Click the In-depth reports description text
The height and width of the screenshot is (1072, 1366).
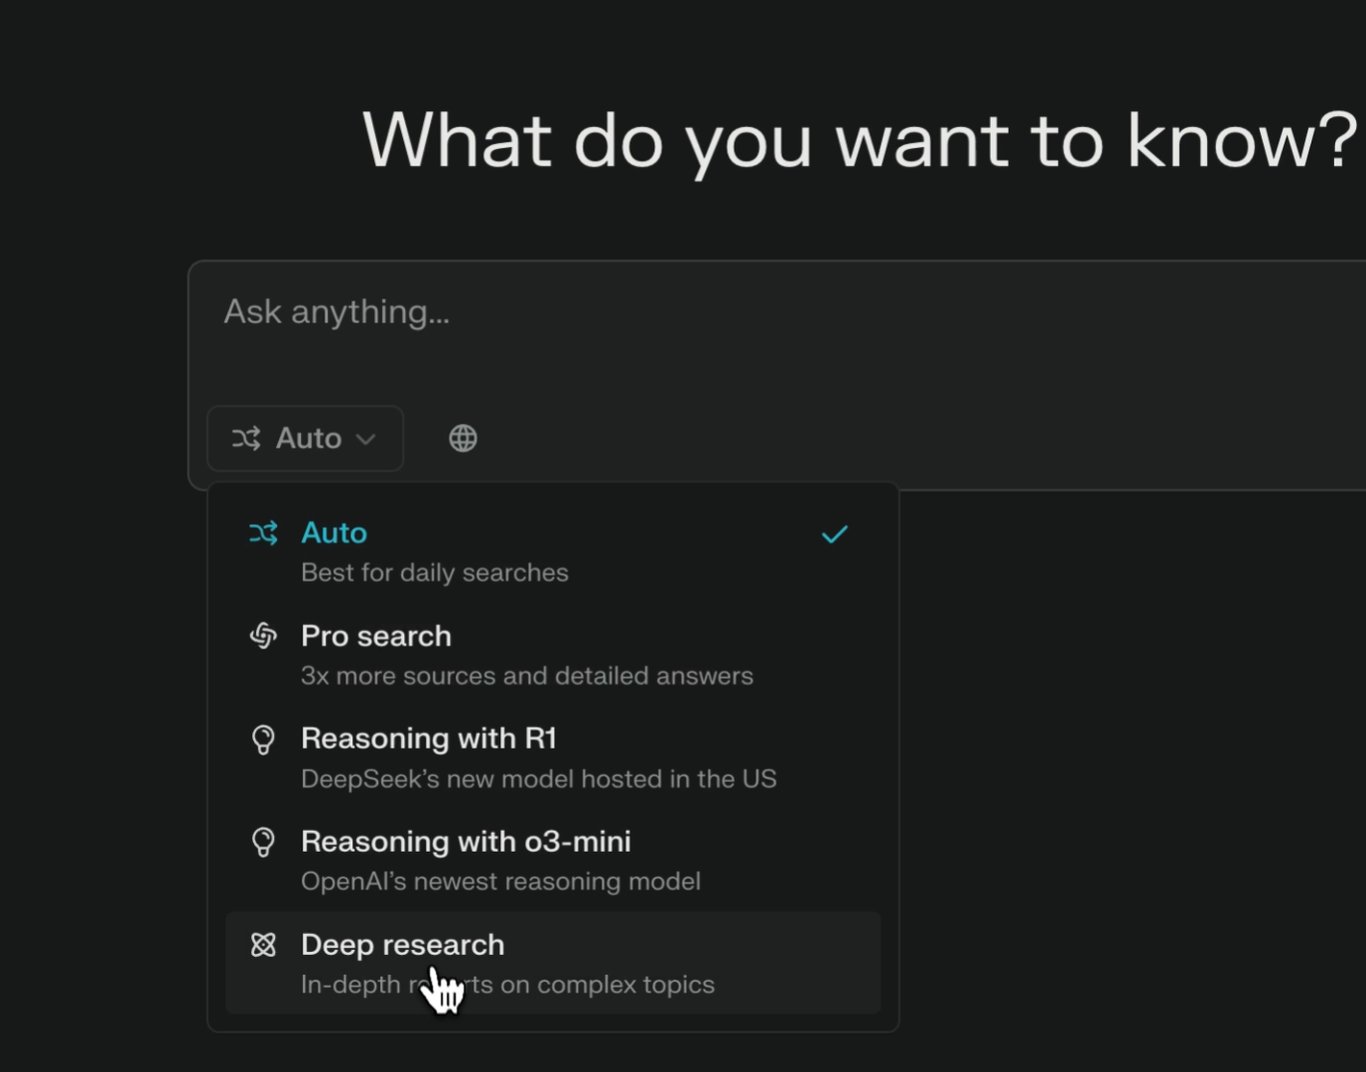tap(508, 984)
